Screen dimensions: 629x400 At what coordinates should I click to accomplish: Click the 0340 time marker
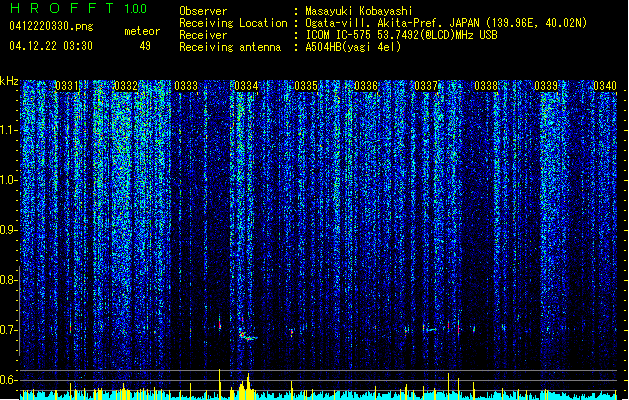[605, 86]
